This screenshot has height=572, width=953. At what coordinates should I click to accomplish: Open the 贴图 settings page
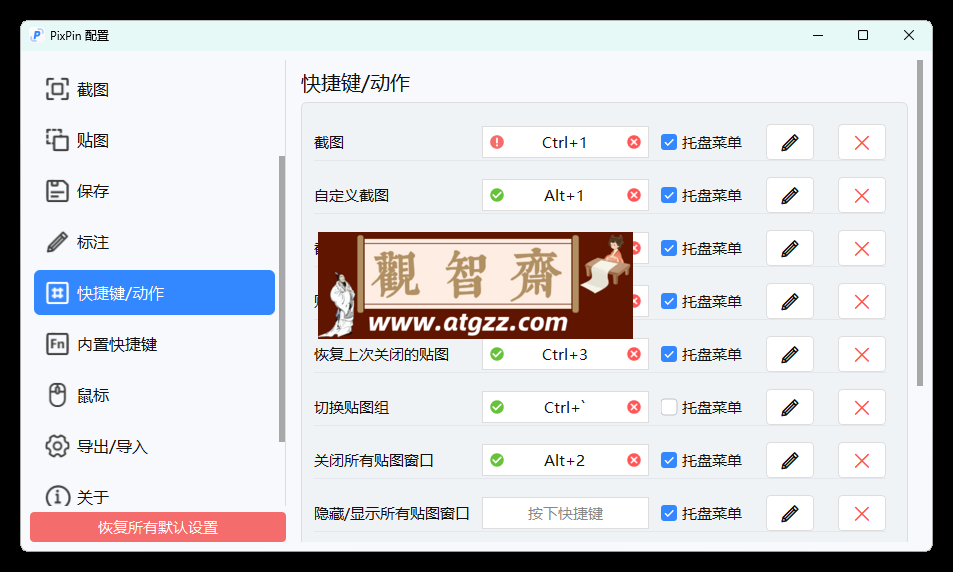[x=154, y=140]
